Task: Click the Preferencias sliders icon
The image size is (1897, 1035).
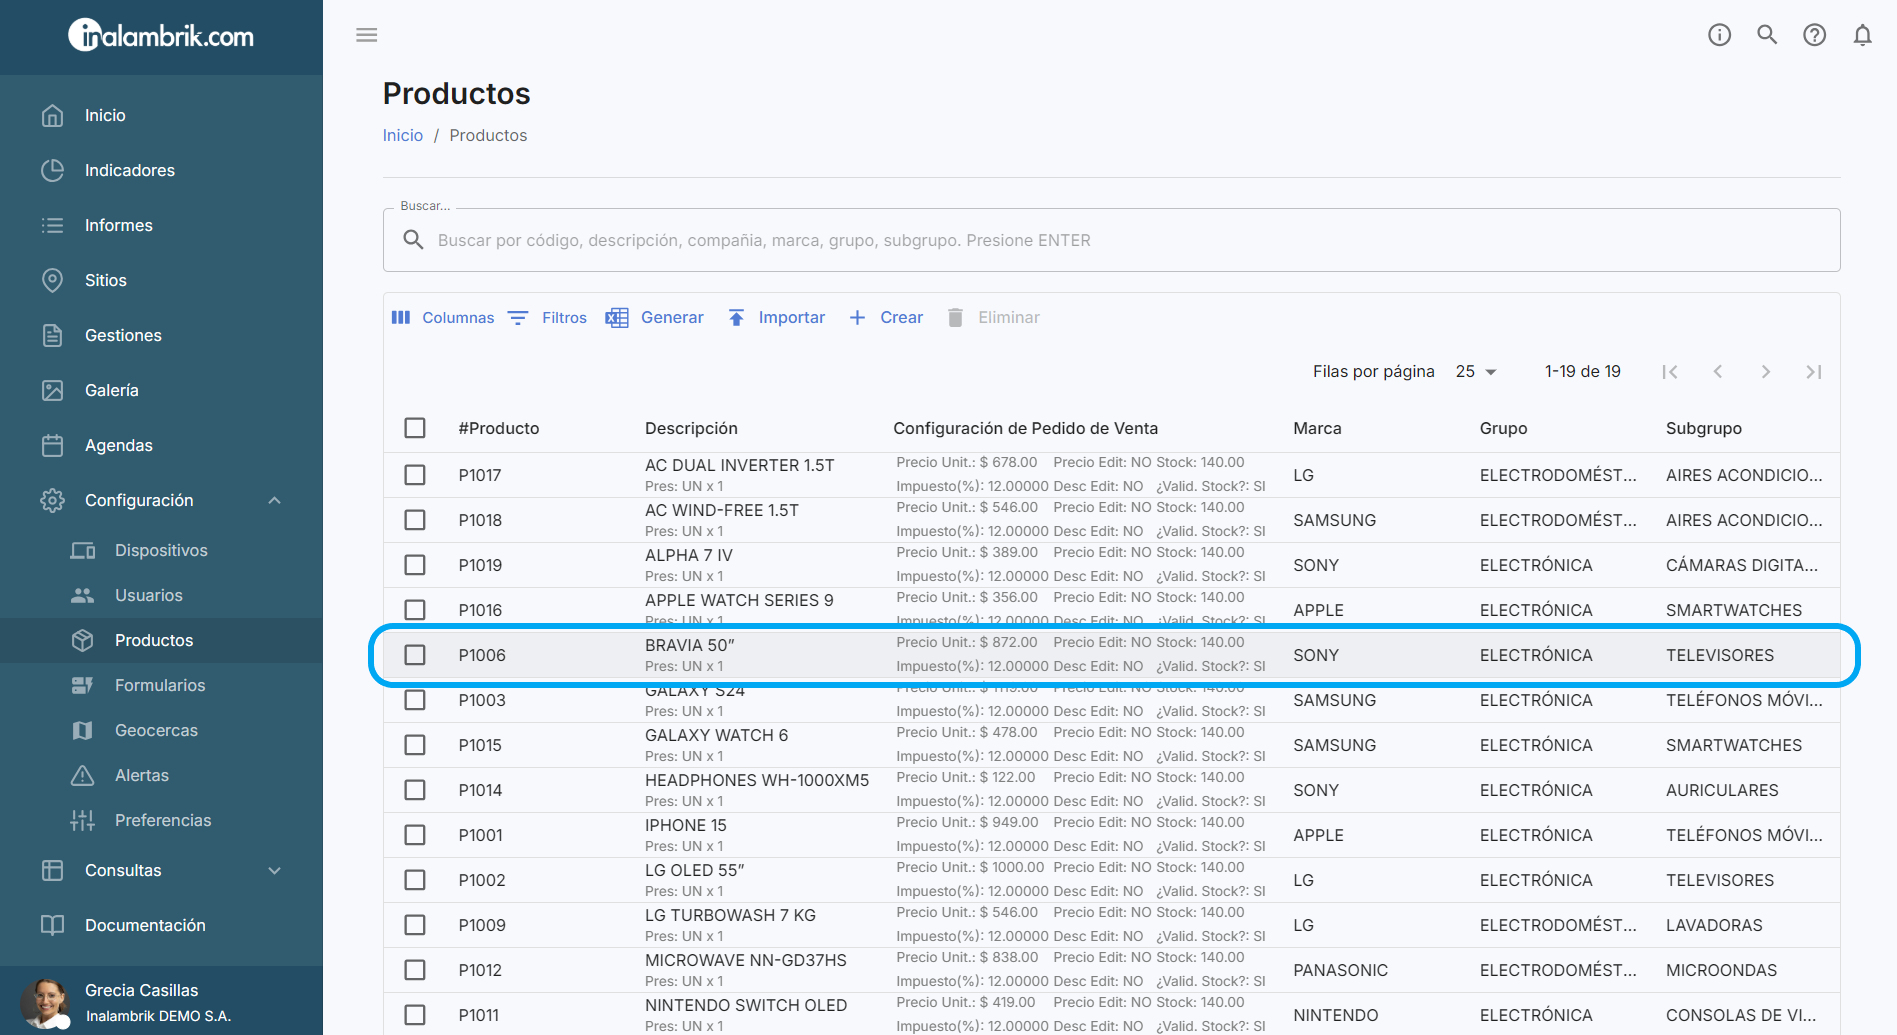Action: click(x=83, y=820)
